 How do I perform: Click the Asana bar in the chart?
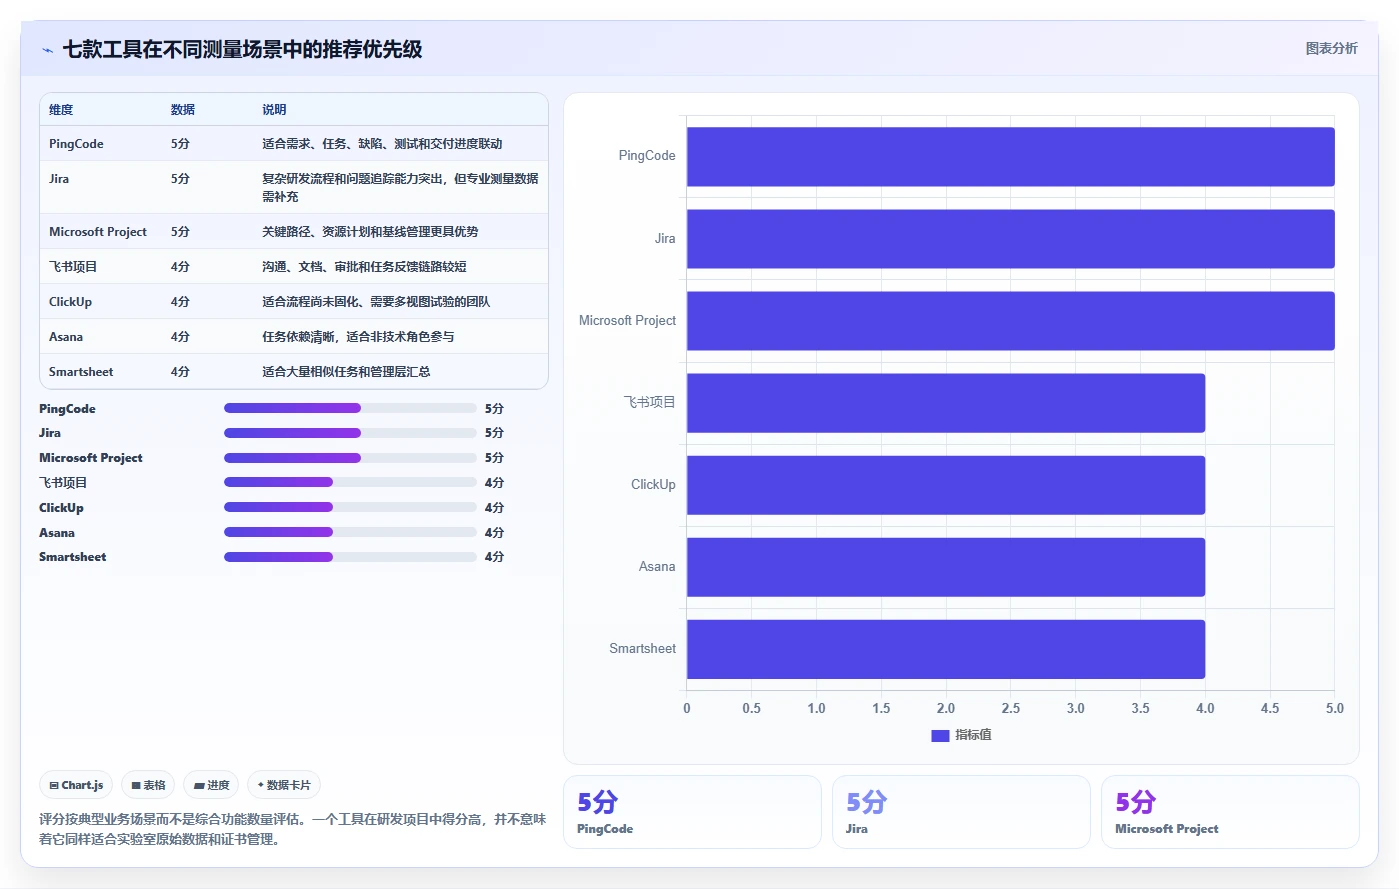[x=946, y=567]
